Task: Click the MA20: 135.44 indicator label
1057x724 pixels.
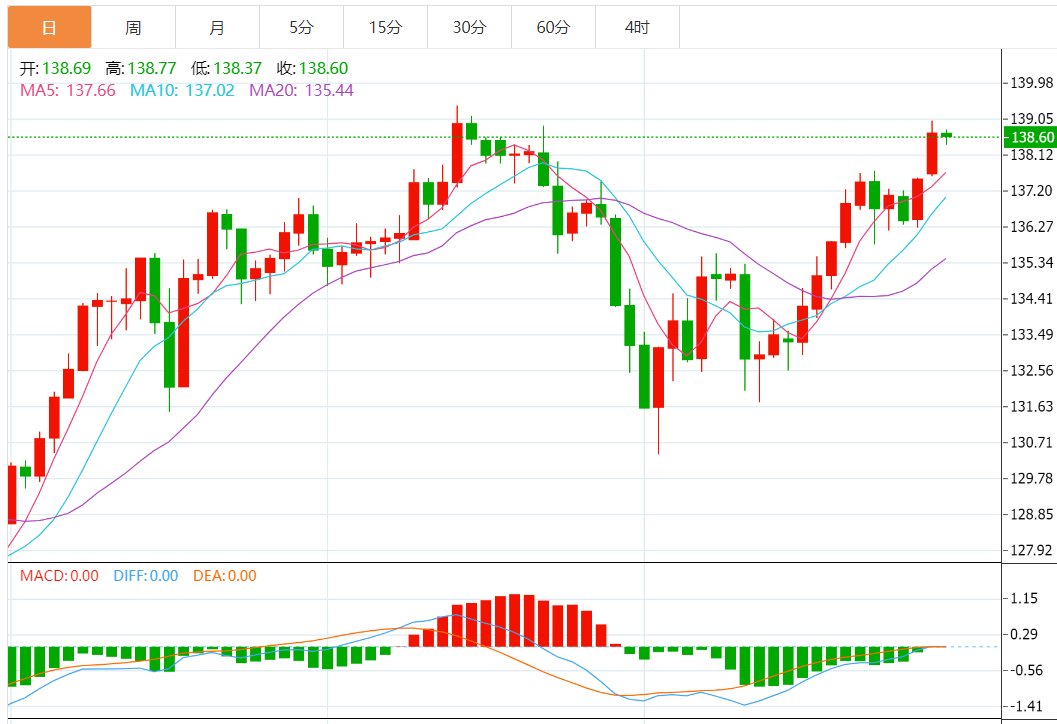Action: (x=301, y=90)
